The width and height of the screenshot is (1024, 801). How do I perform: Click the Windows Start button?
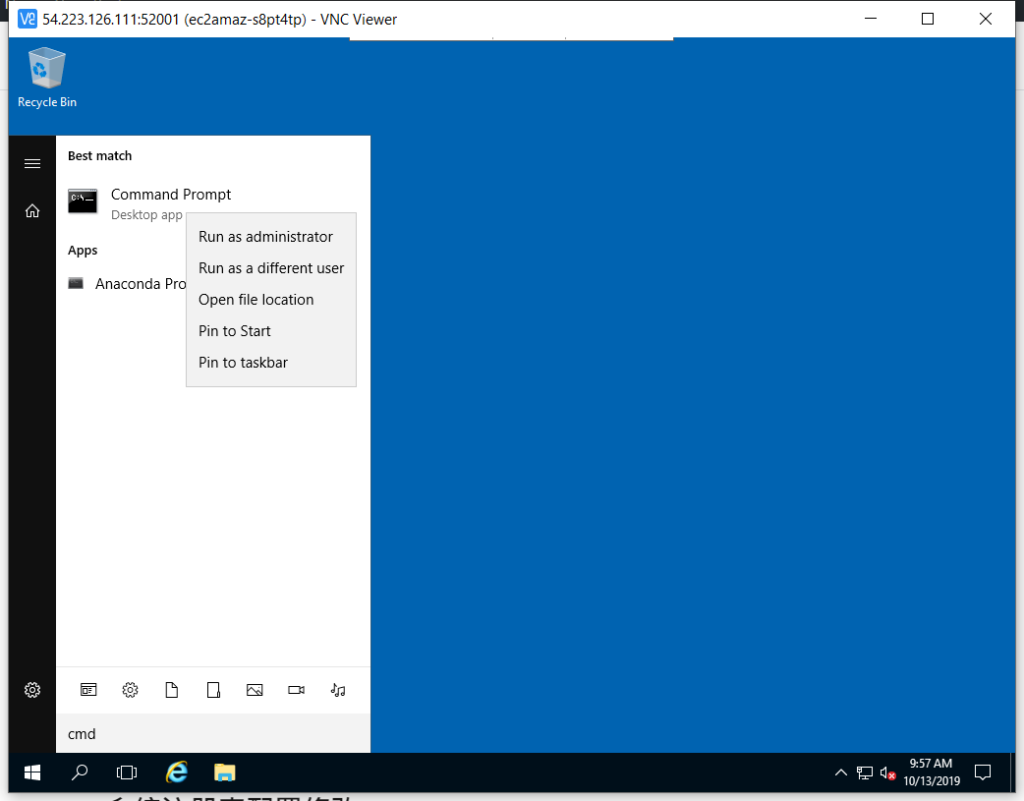pos(32,772)
